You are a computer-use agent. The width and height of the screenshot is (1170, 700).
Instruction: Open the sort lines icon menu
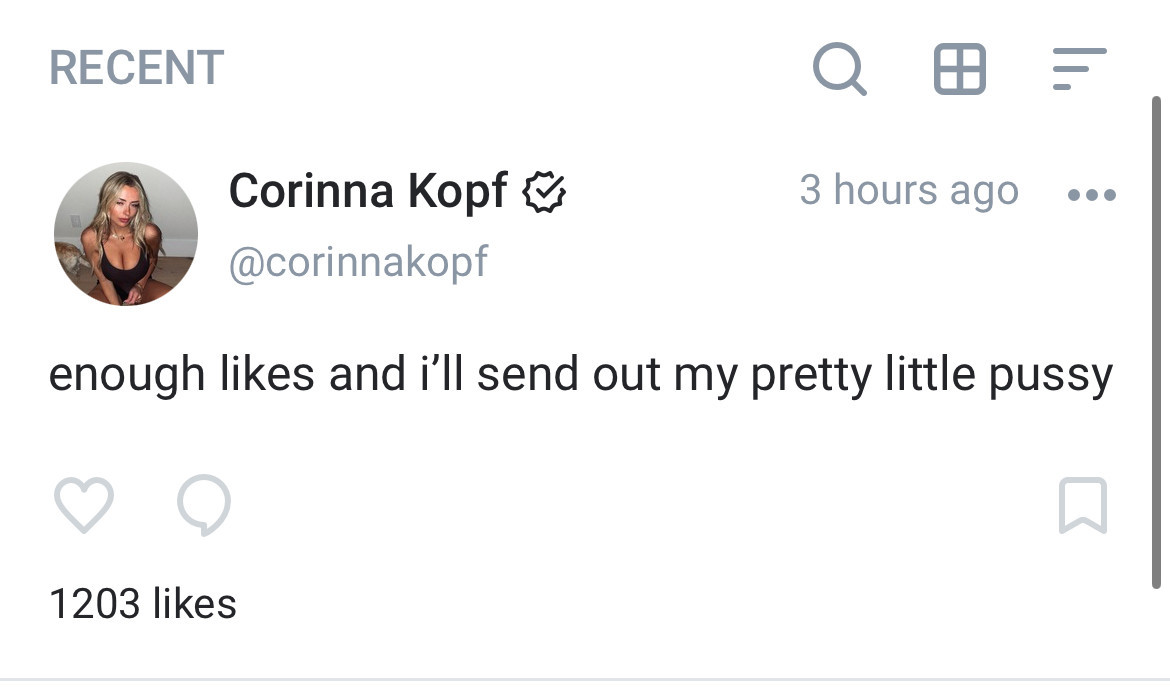coord(1079,69)
